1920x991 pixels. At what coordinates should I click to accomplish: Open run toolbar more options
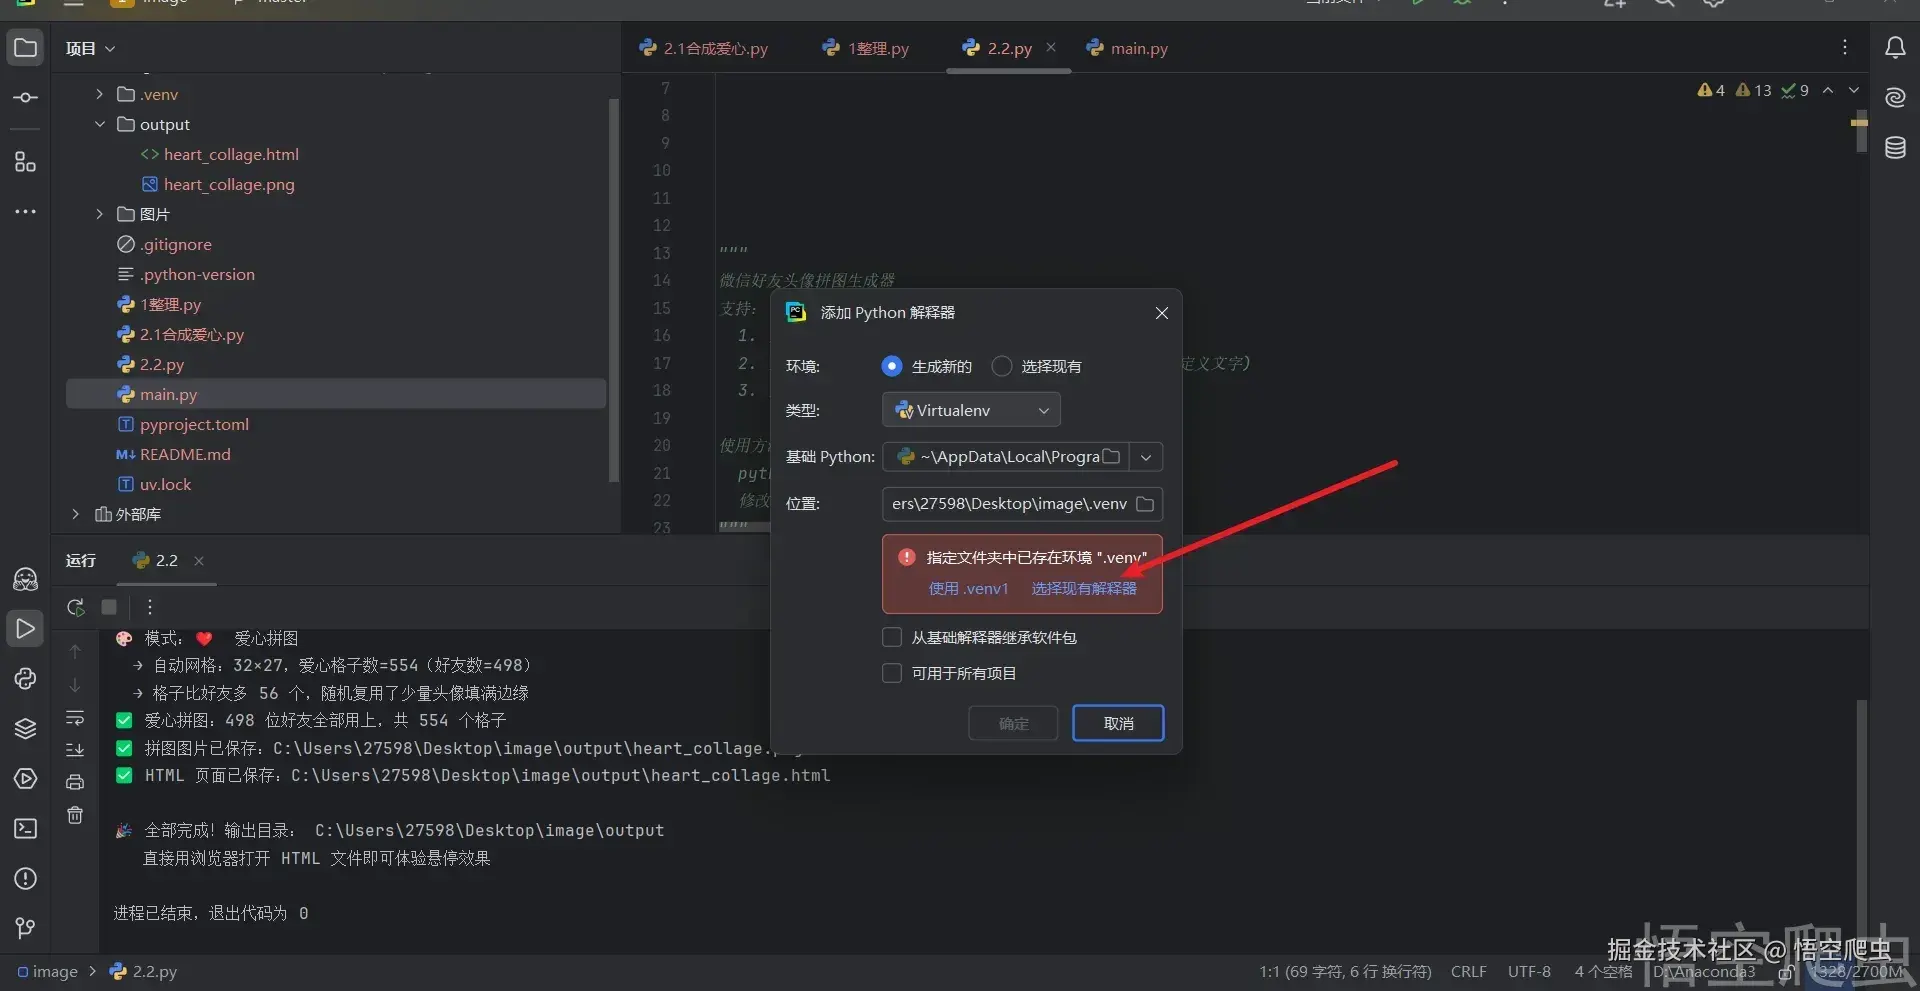pyautogui.click(x=149, y=607)
